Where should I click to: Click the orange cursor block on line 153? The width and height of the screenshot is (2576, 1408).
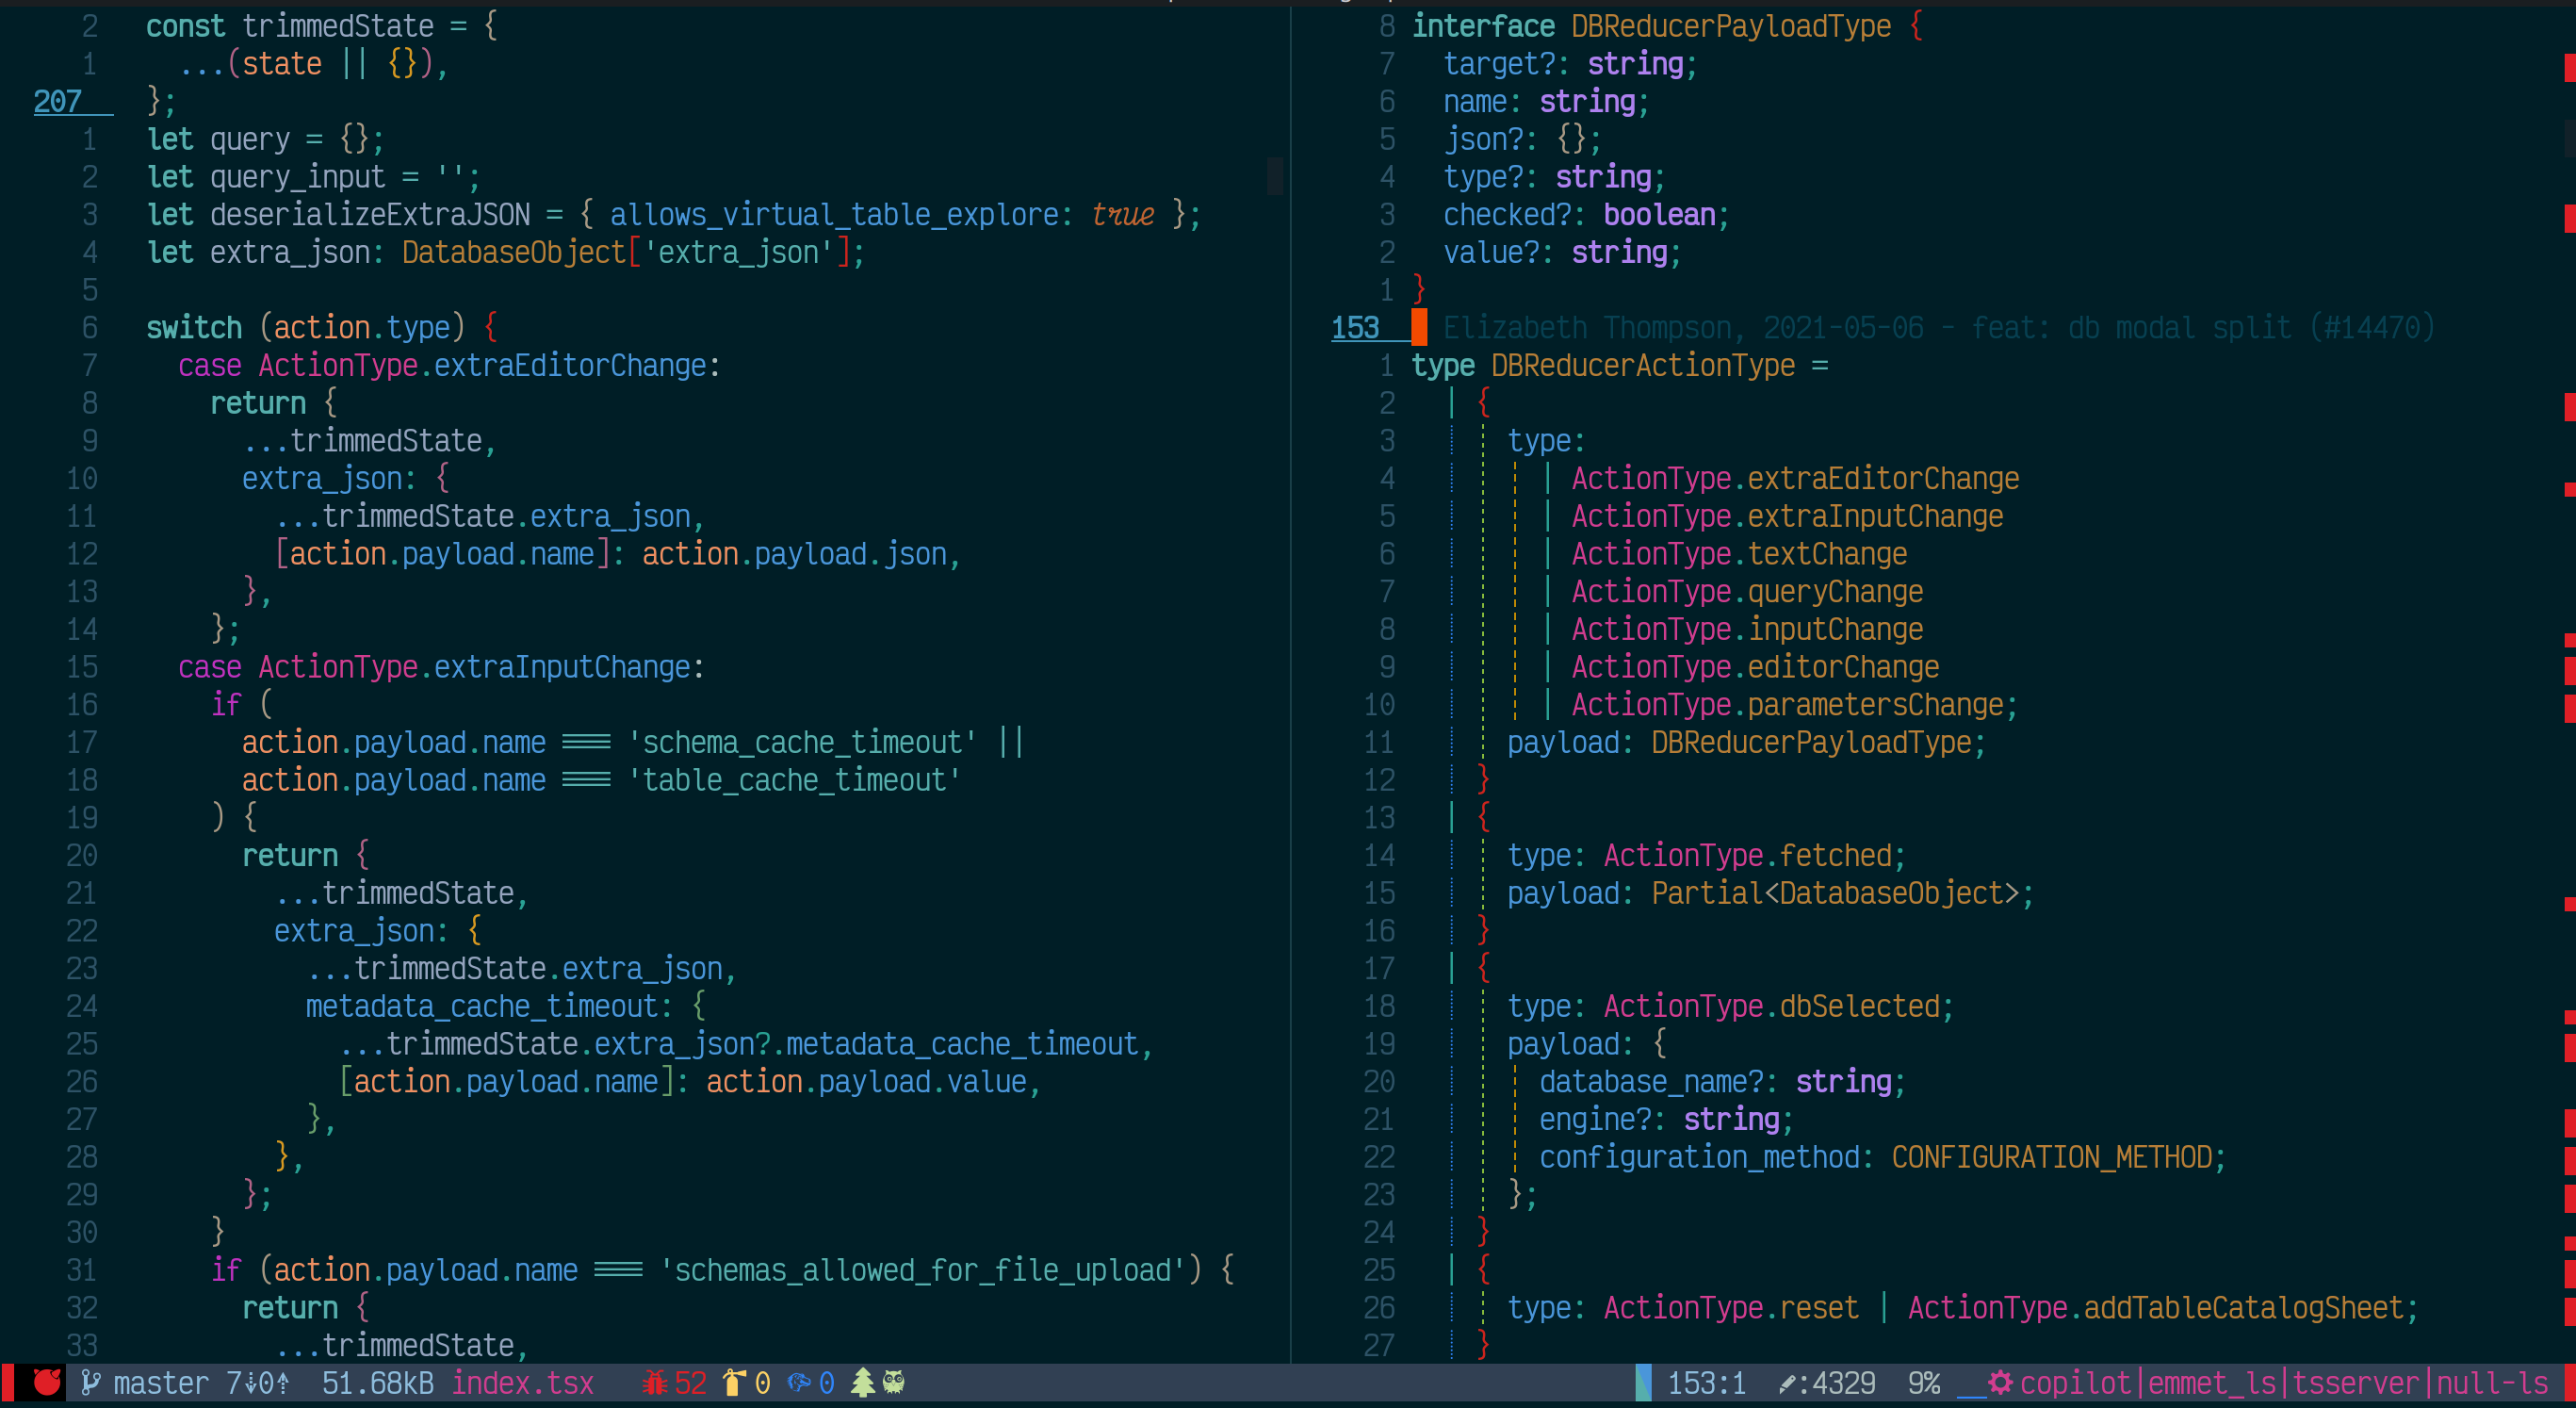pos(1419,328)
